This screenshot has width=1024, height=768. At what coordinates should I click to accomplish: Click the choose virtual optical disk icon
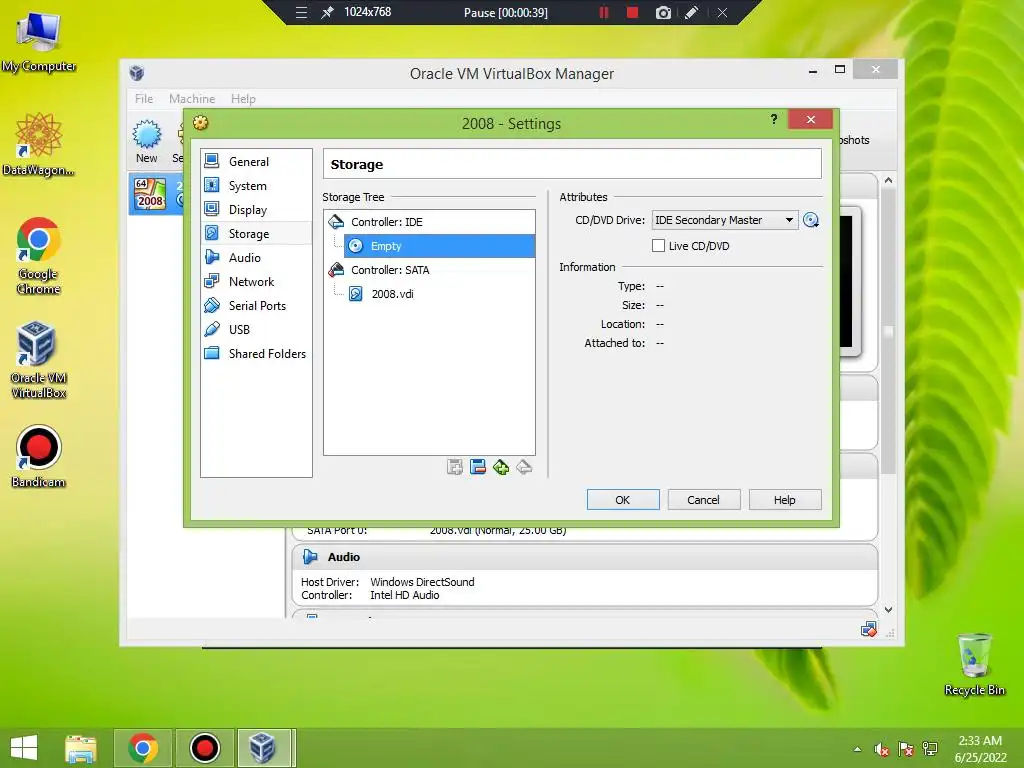click(810, 220)
